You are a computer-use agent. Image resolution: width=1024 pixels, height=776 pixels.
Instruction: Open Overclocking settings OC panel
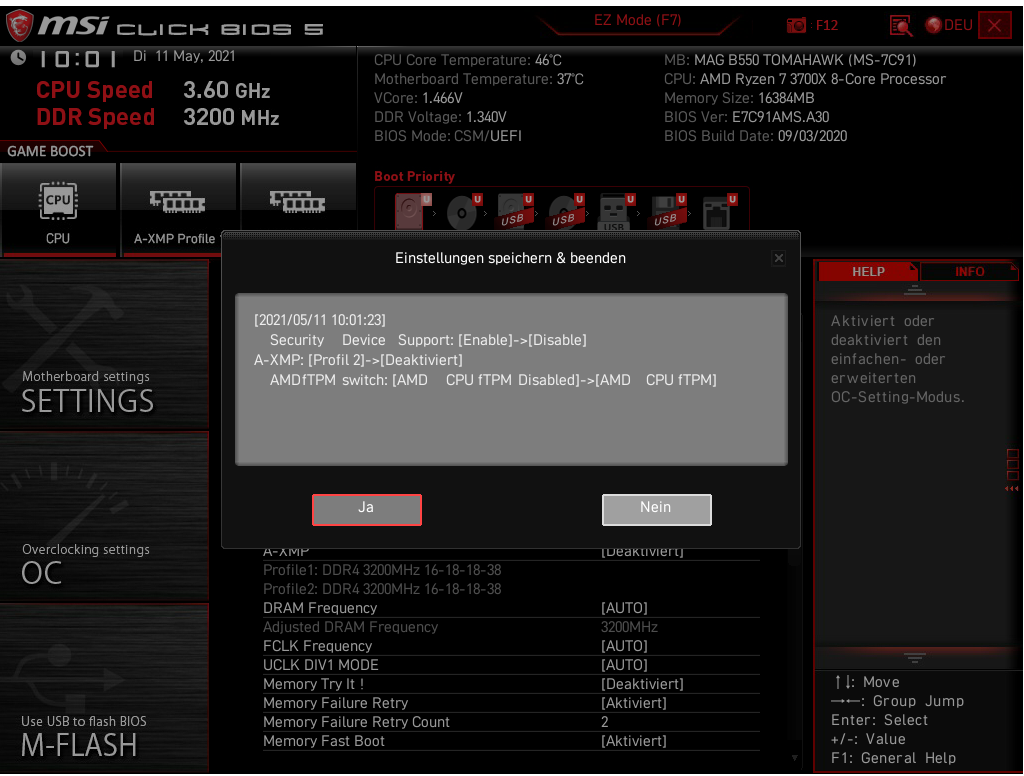[104, 516]
